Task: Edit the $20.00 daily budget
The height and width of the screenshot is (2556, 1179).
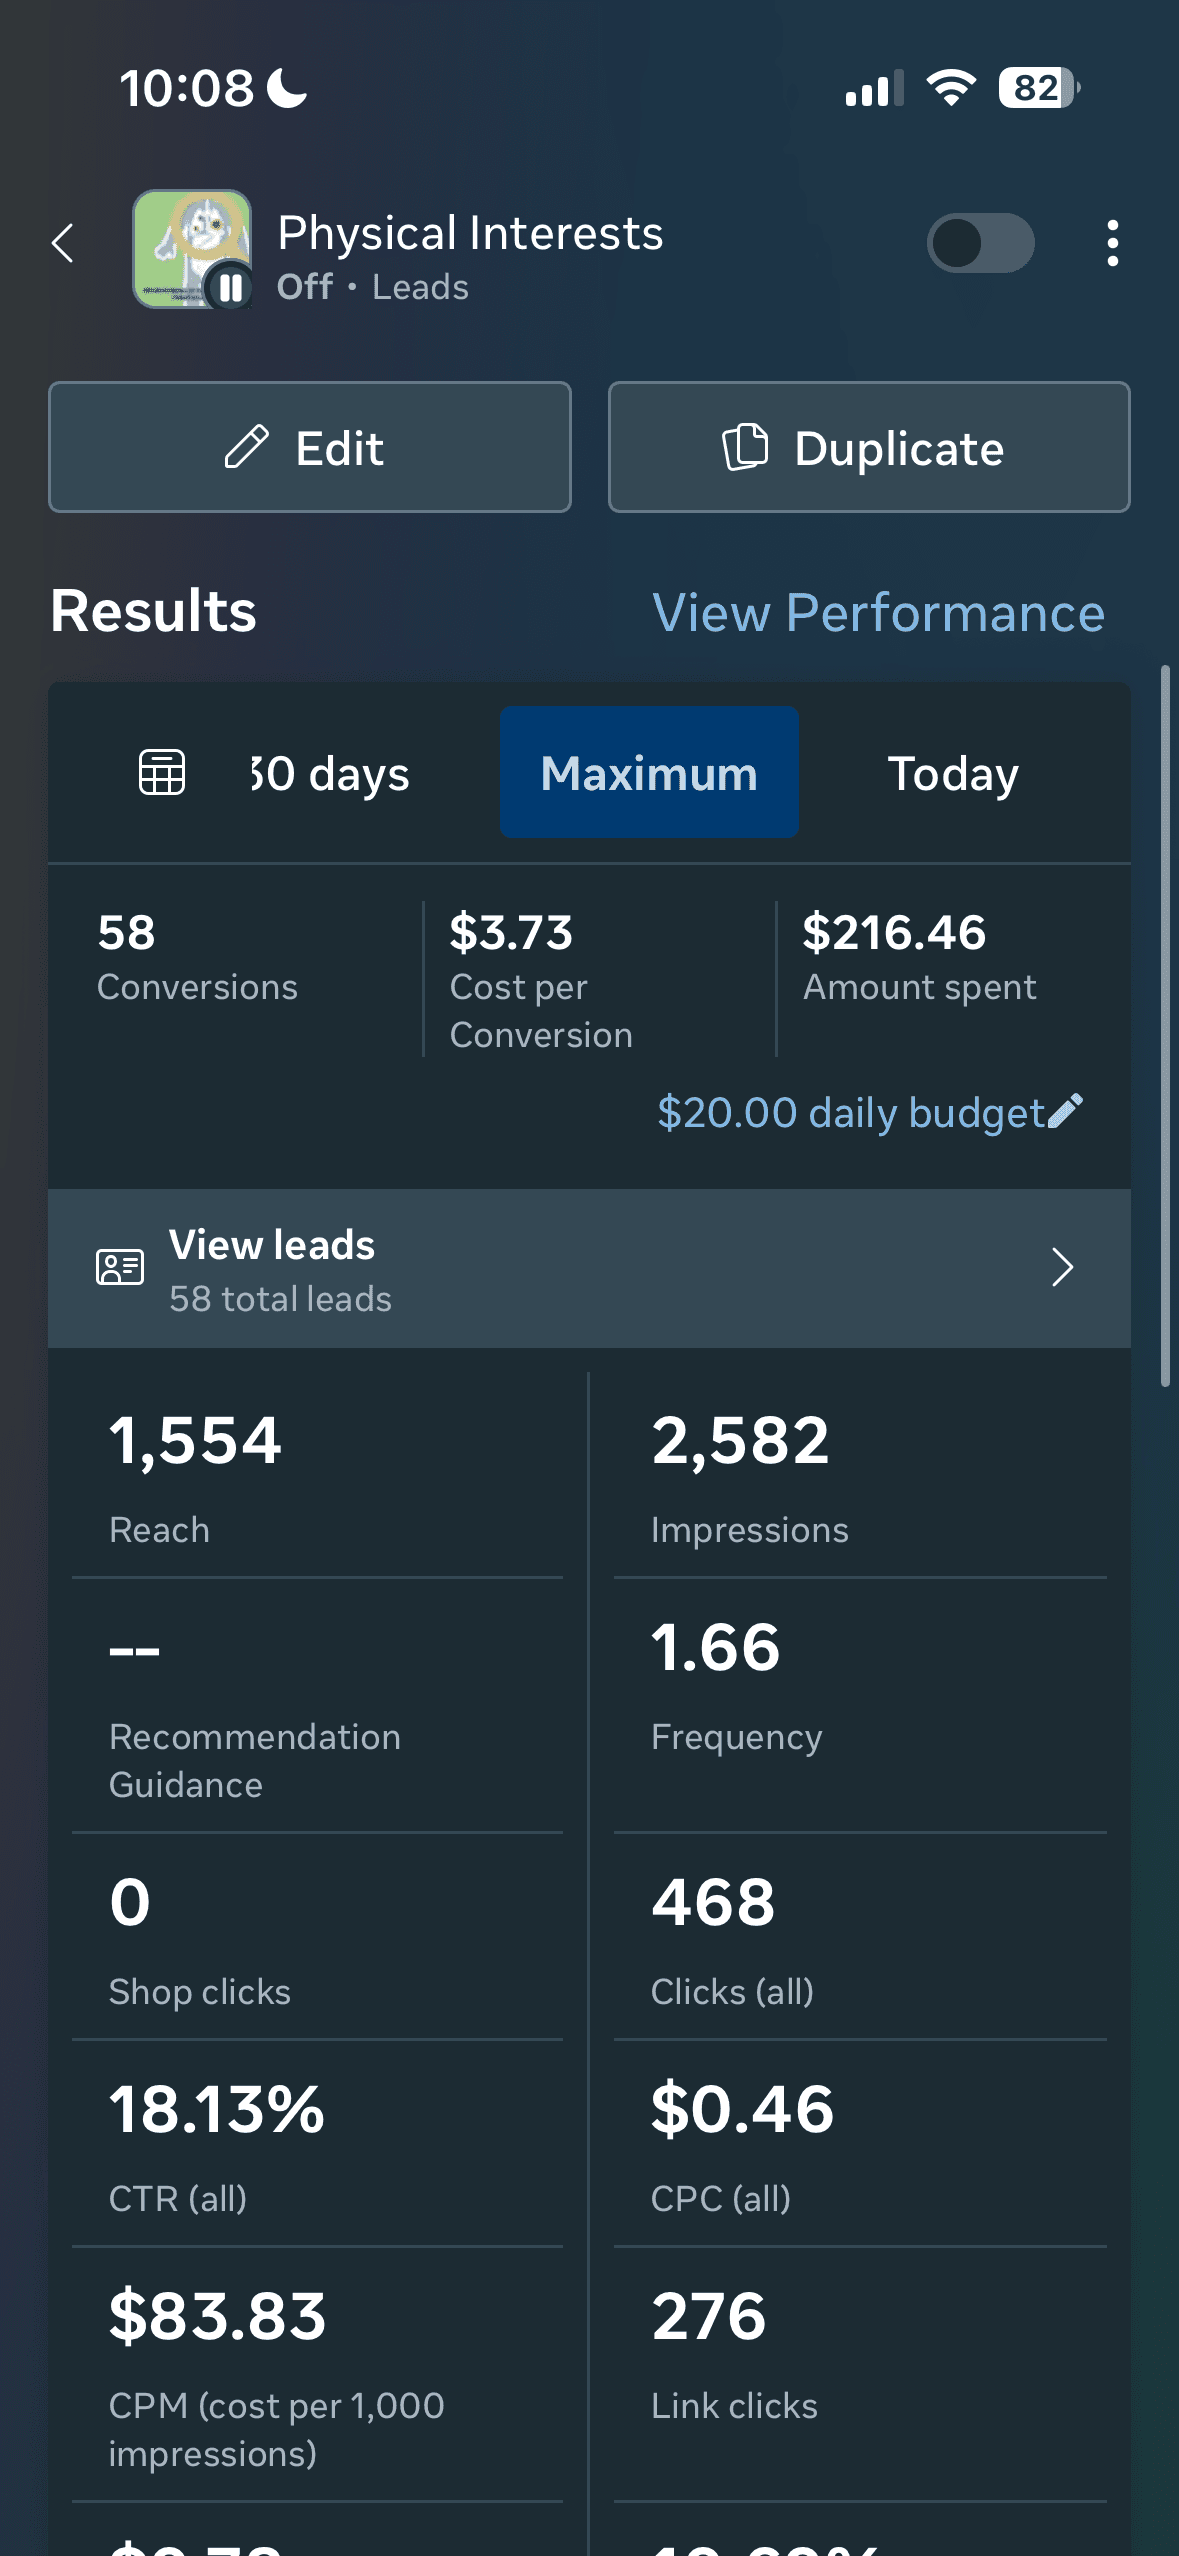Action: 850,1112
